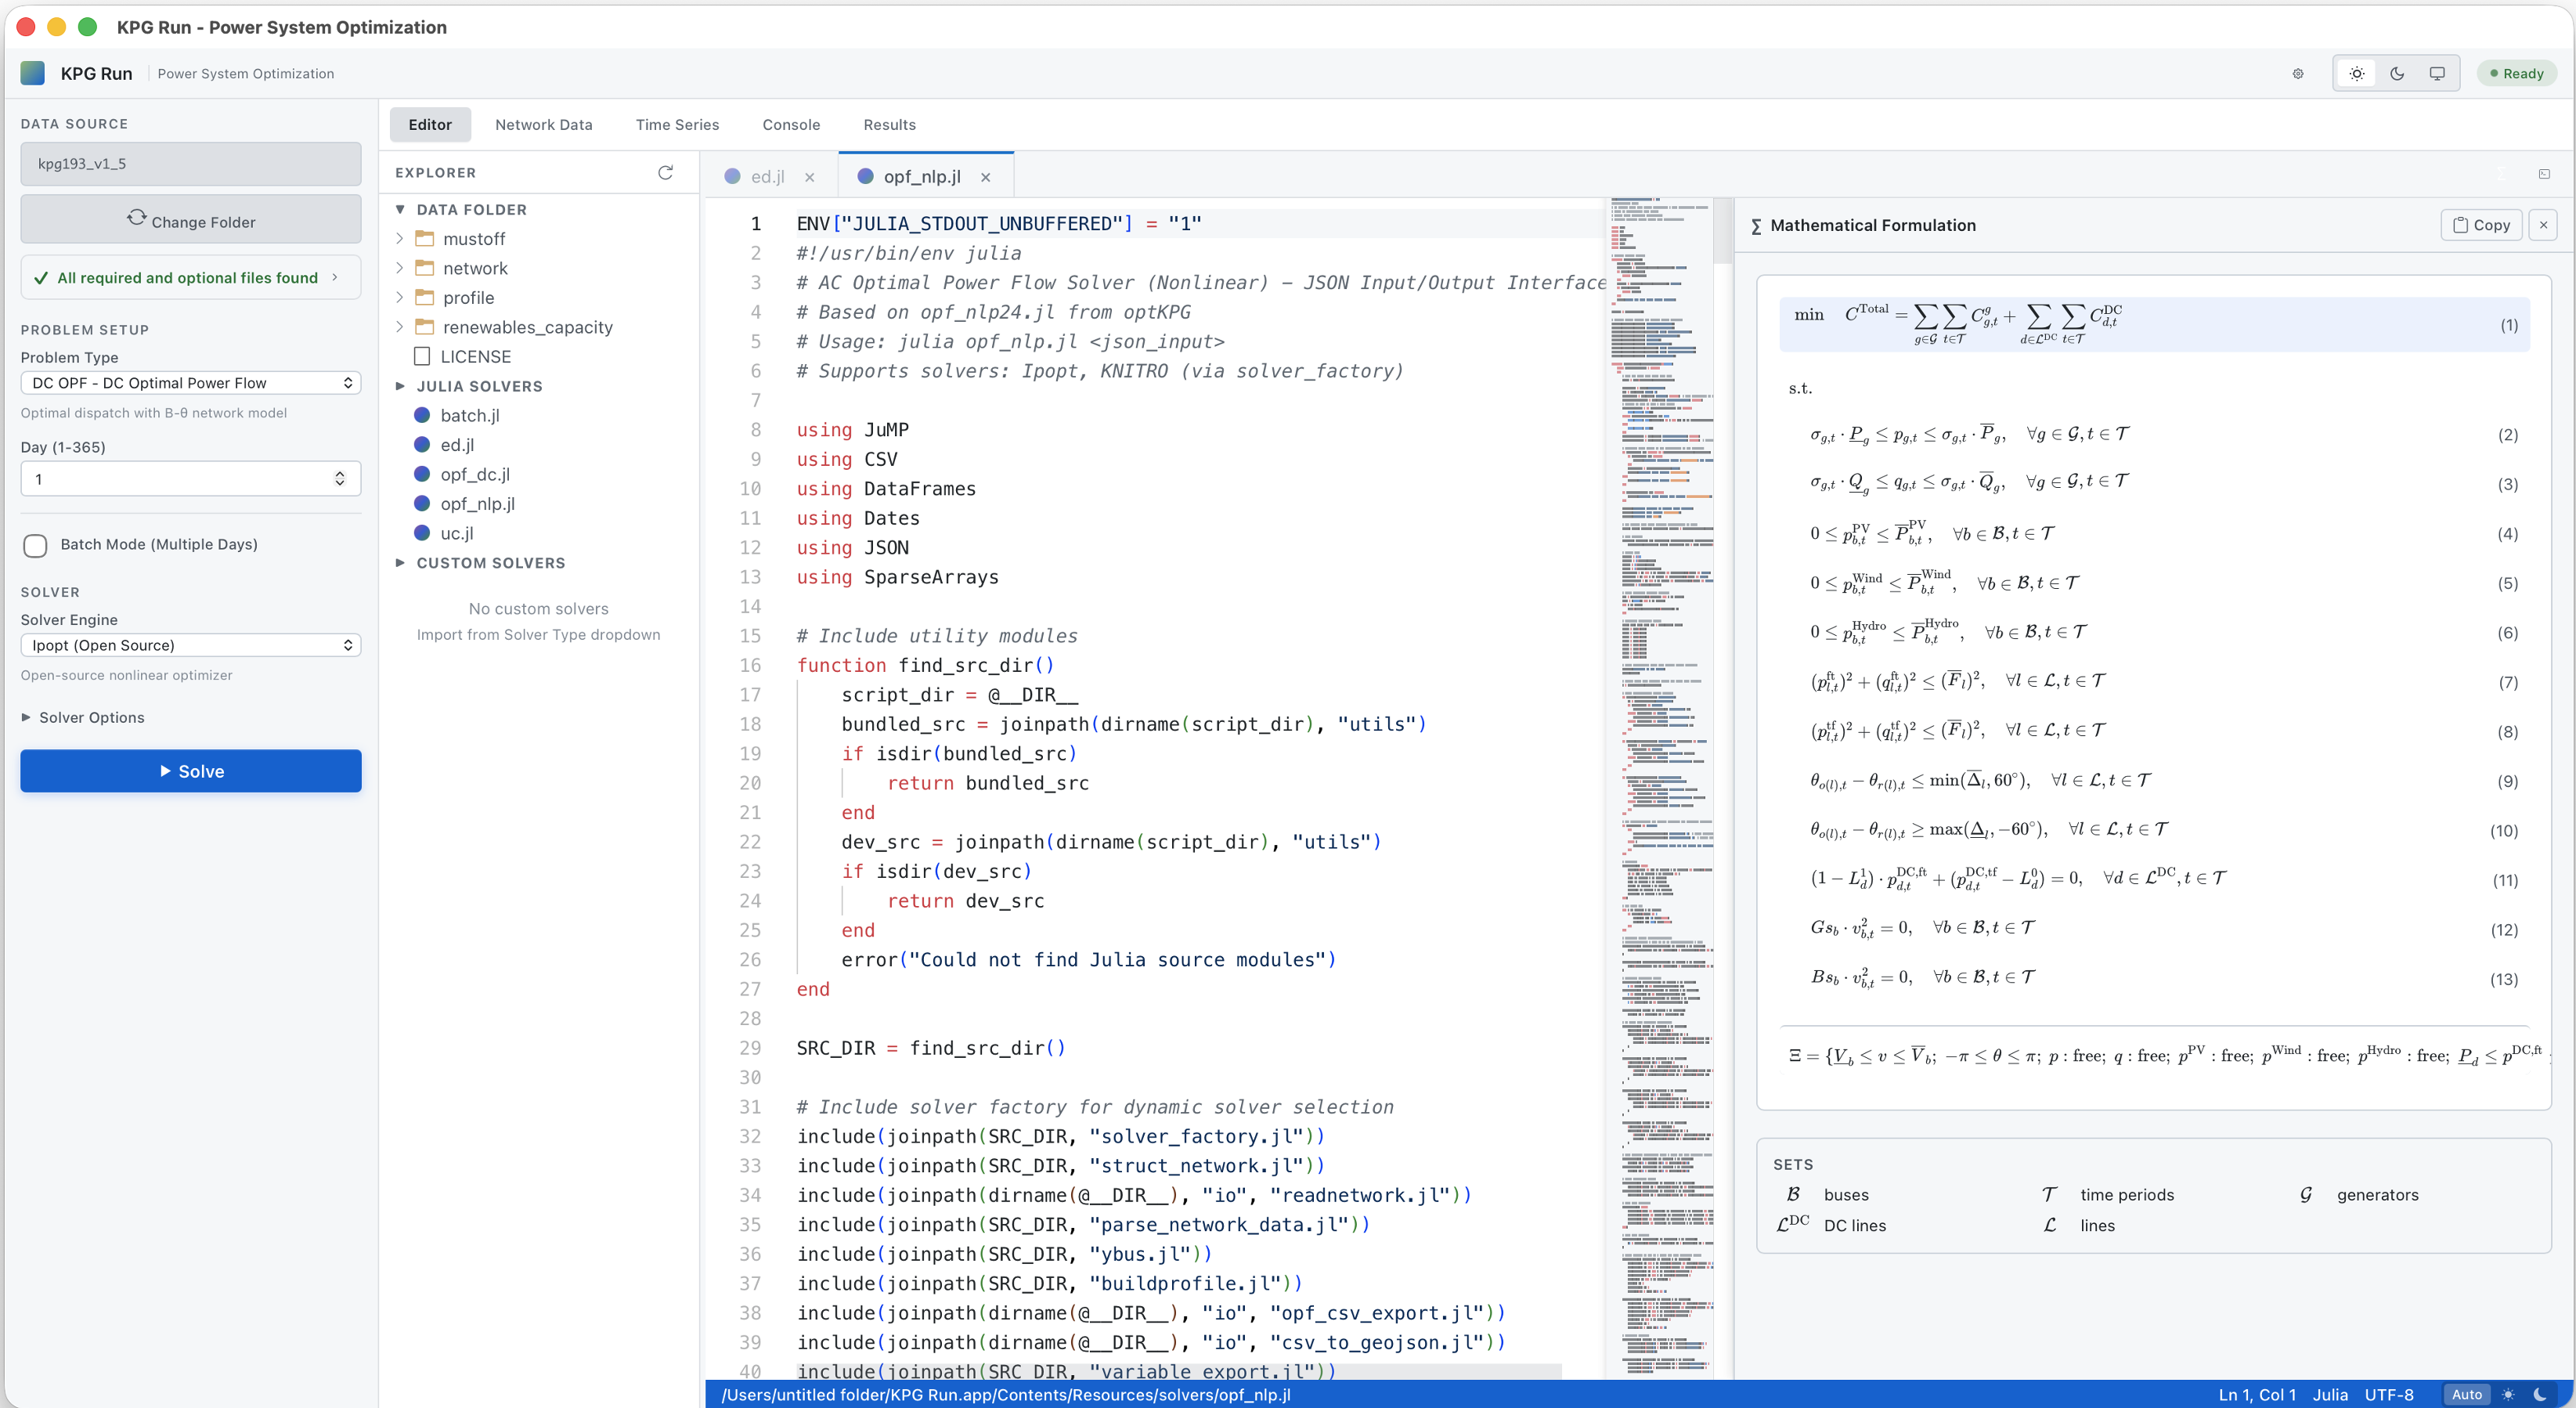Click the Copy formulation button
This screenshot has height=1408, width=2576.
(x=2481, y=225)
